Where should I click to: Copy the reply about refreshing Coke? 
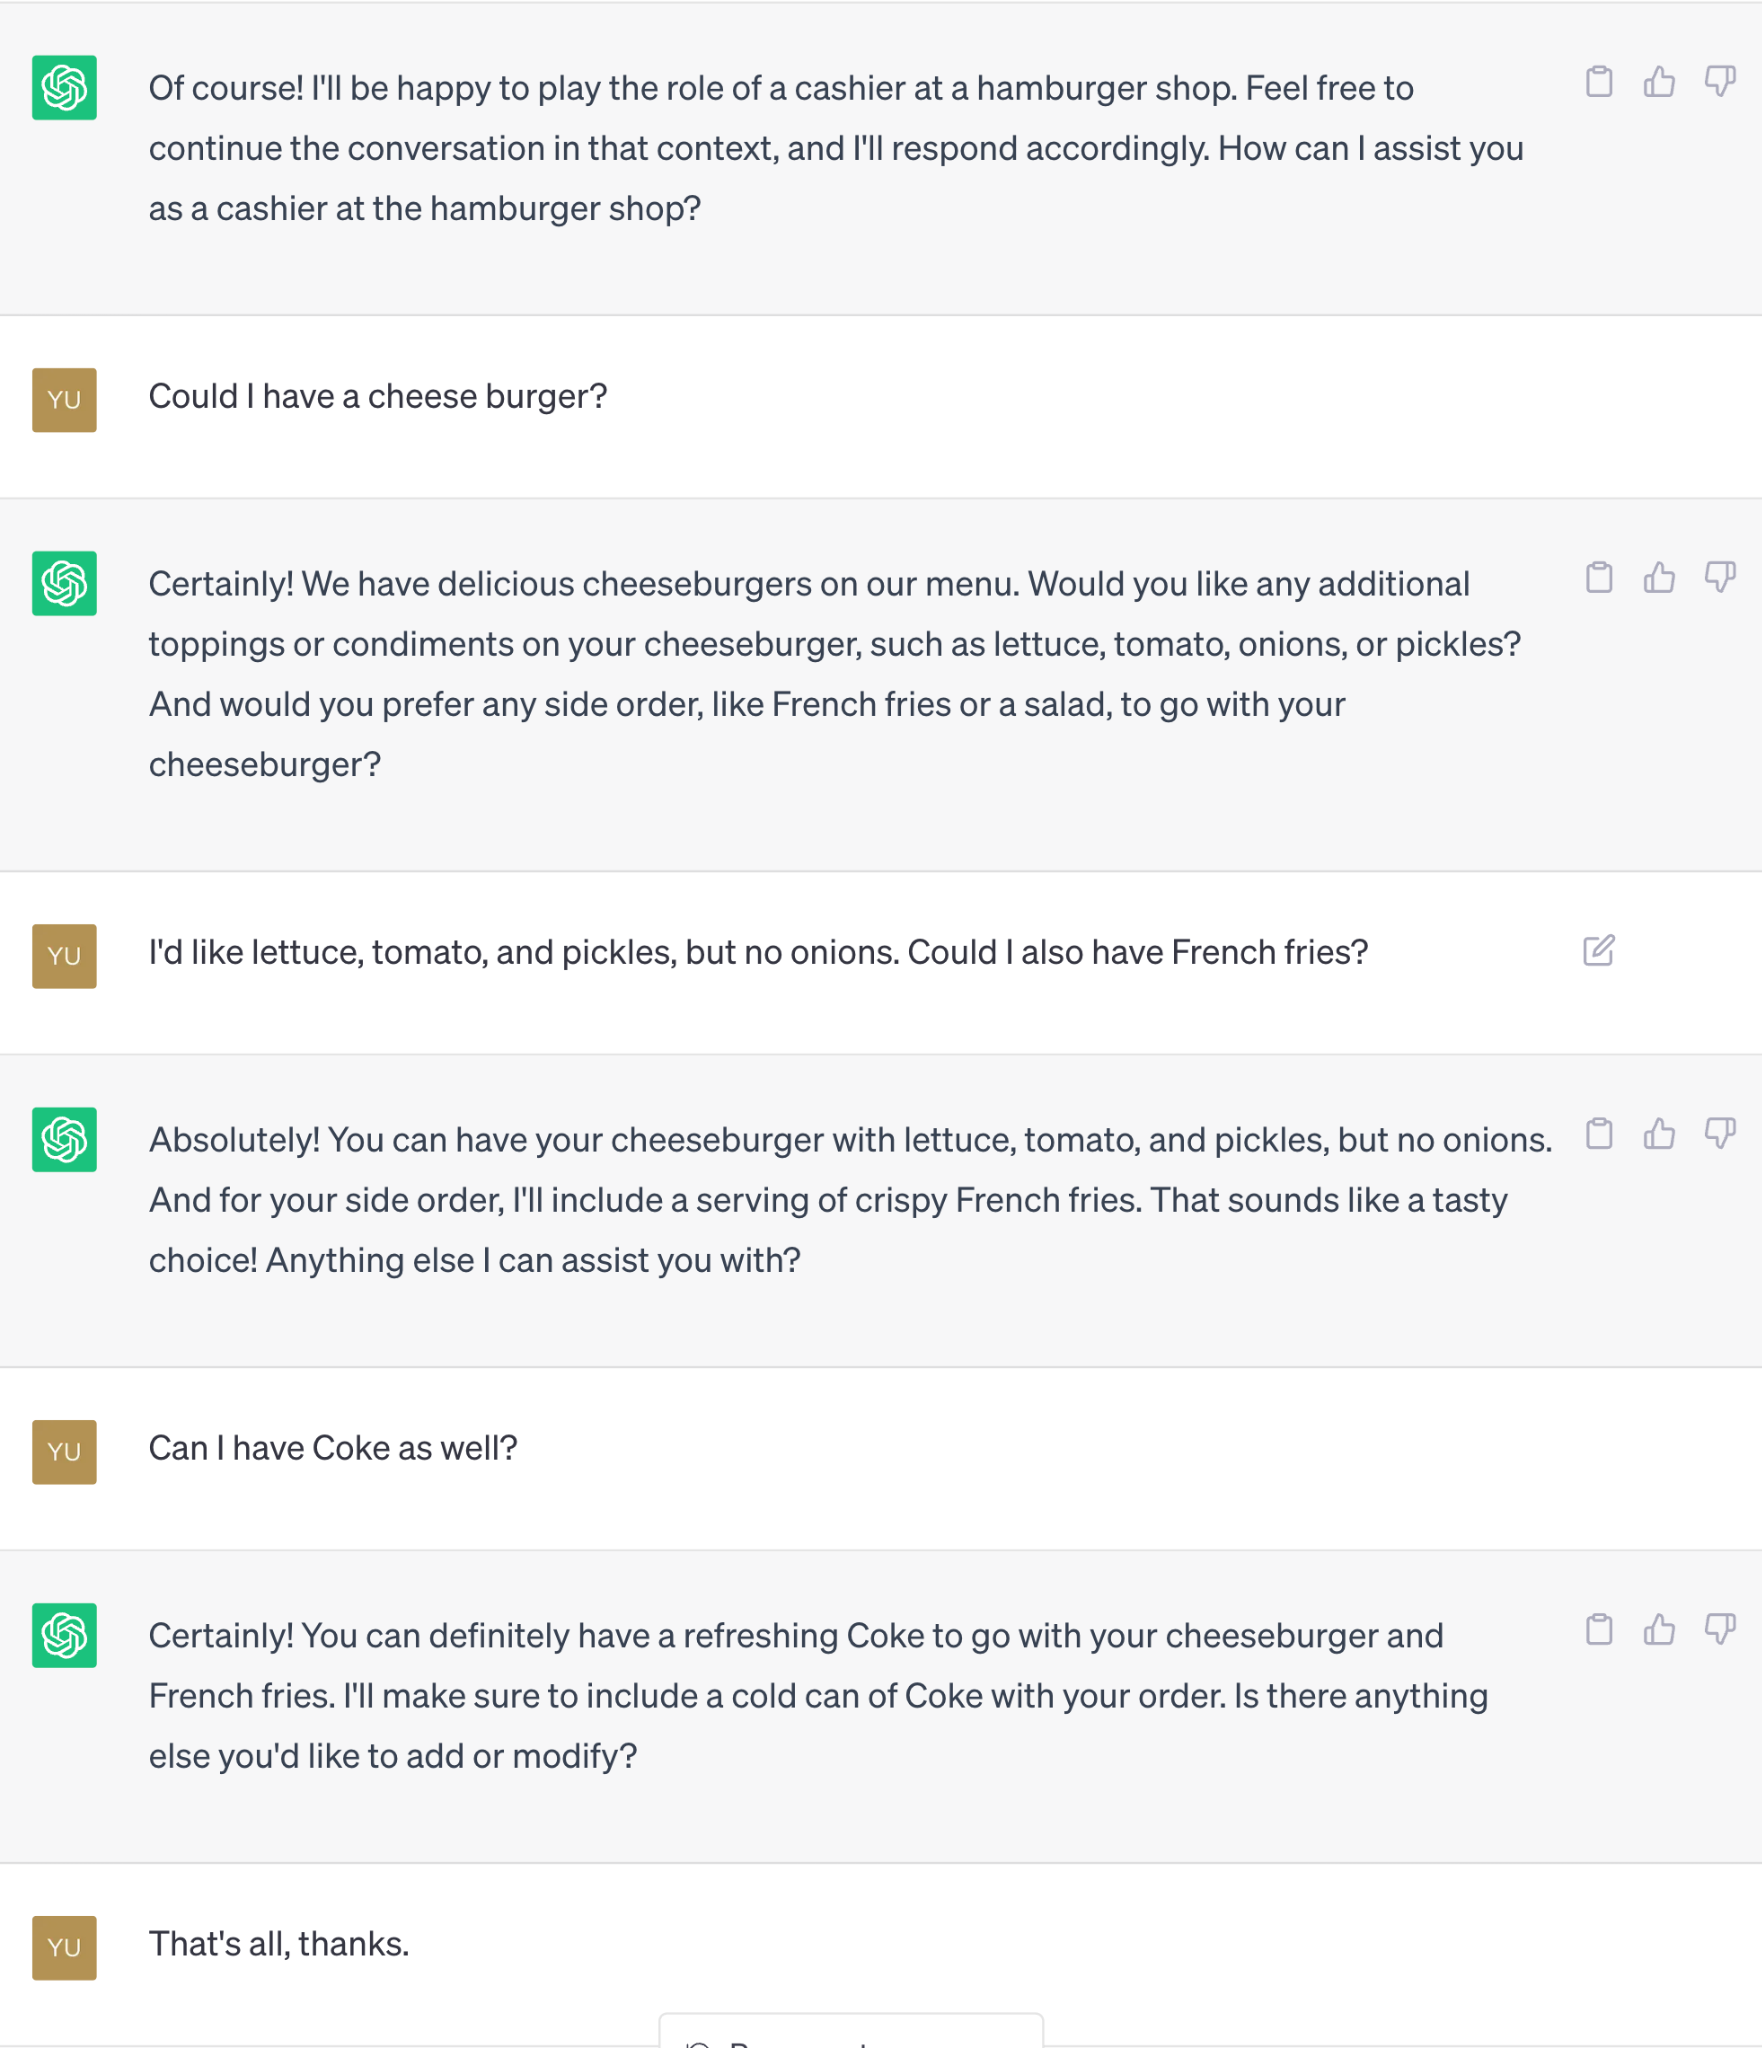coord(1599,1629)
